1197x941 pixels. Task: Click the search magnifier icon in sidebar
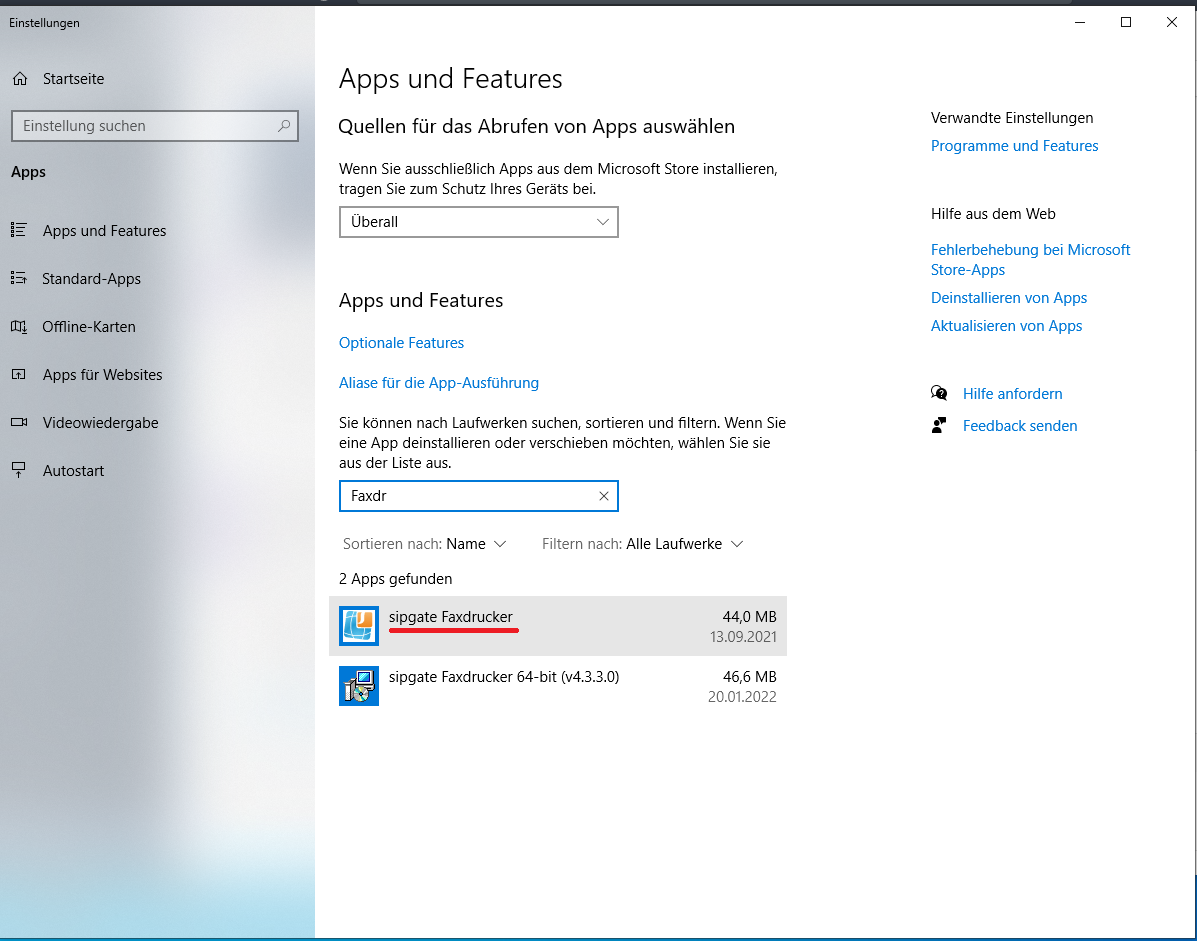284,126
